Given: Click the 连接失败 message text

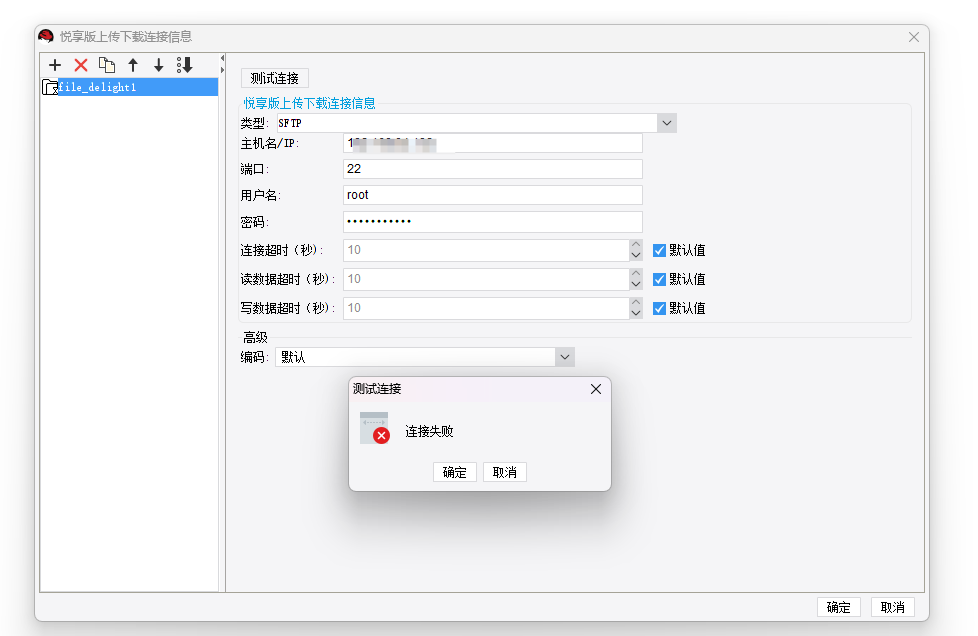Looking at the screenshot, I should (429, 431).
